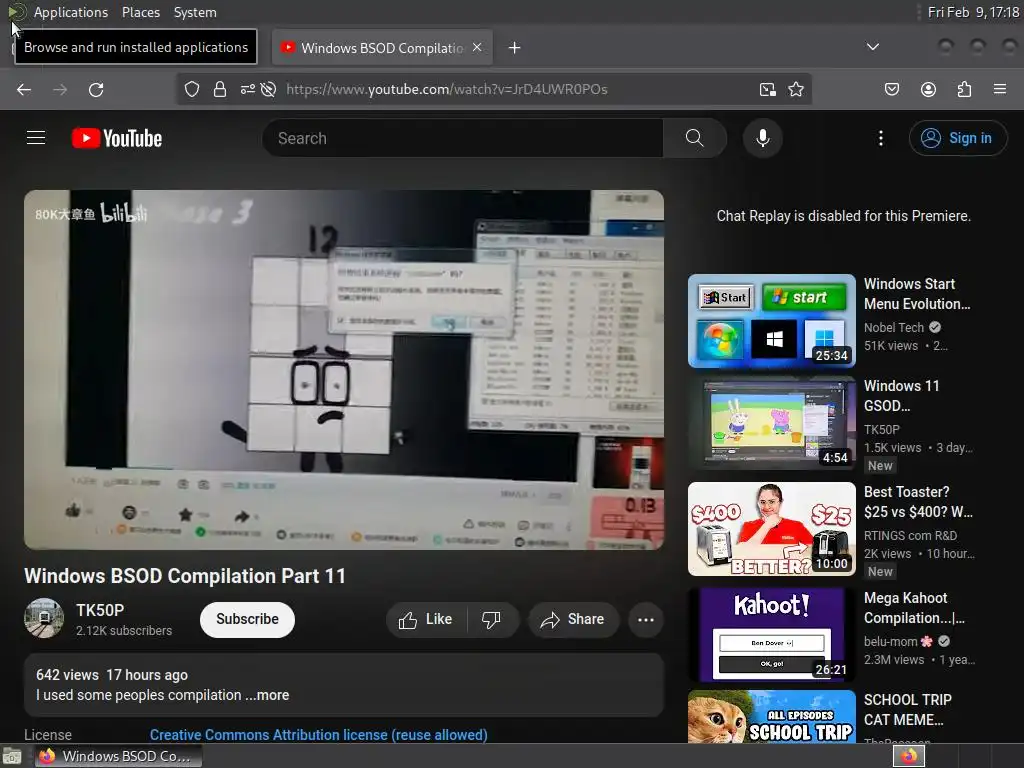The height and width of the screenshot is (768, 1024).
Task: Open Windows 11 GSOD video thumbnail
Action: (772, 423)
